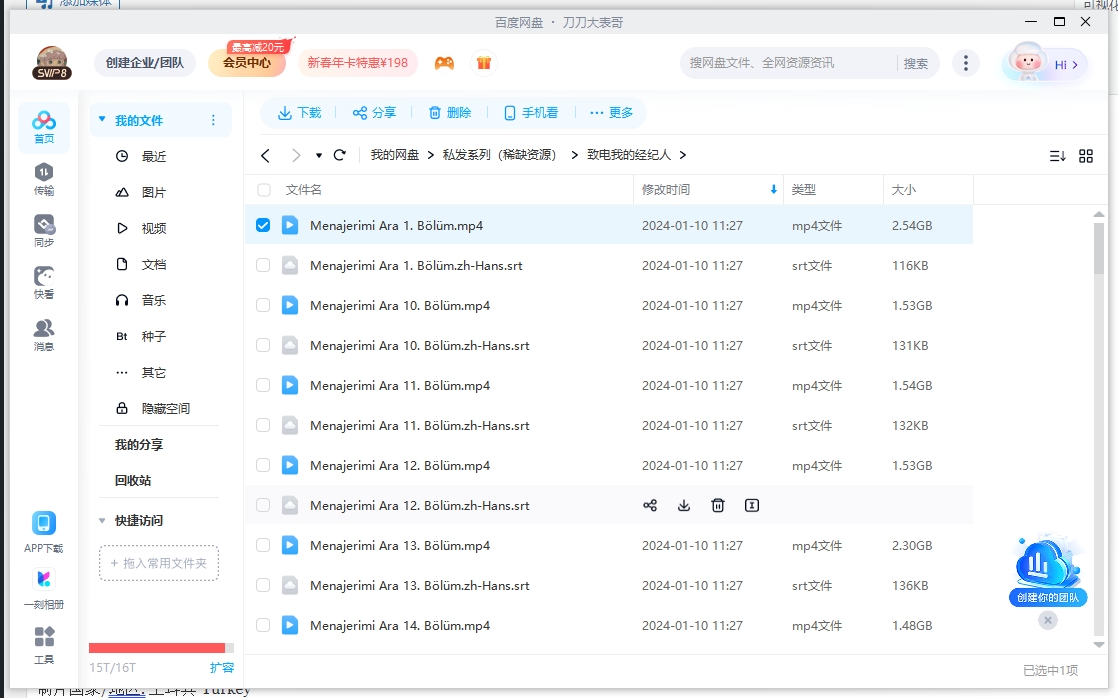This screenshot has width=1118, height=698.
Task: Open the 回收站 (recycle bin) page
Action: point(131,478)
